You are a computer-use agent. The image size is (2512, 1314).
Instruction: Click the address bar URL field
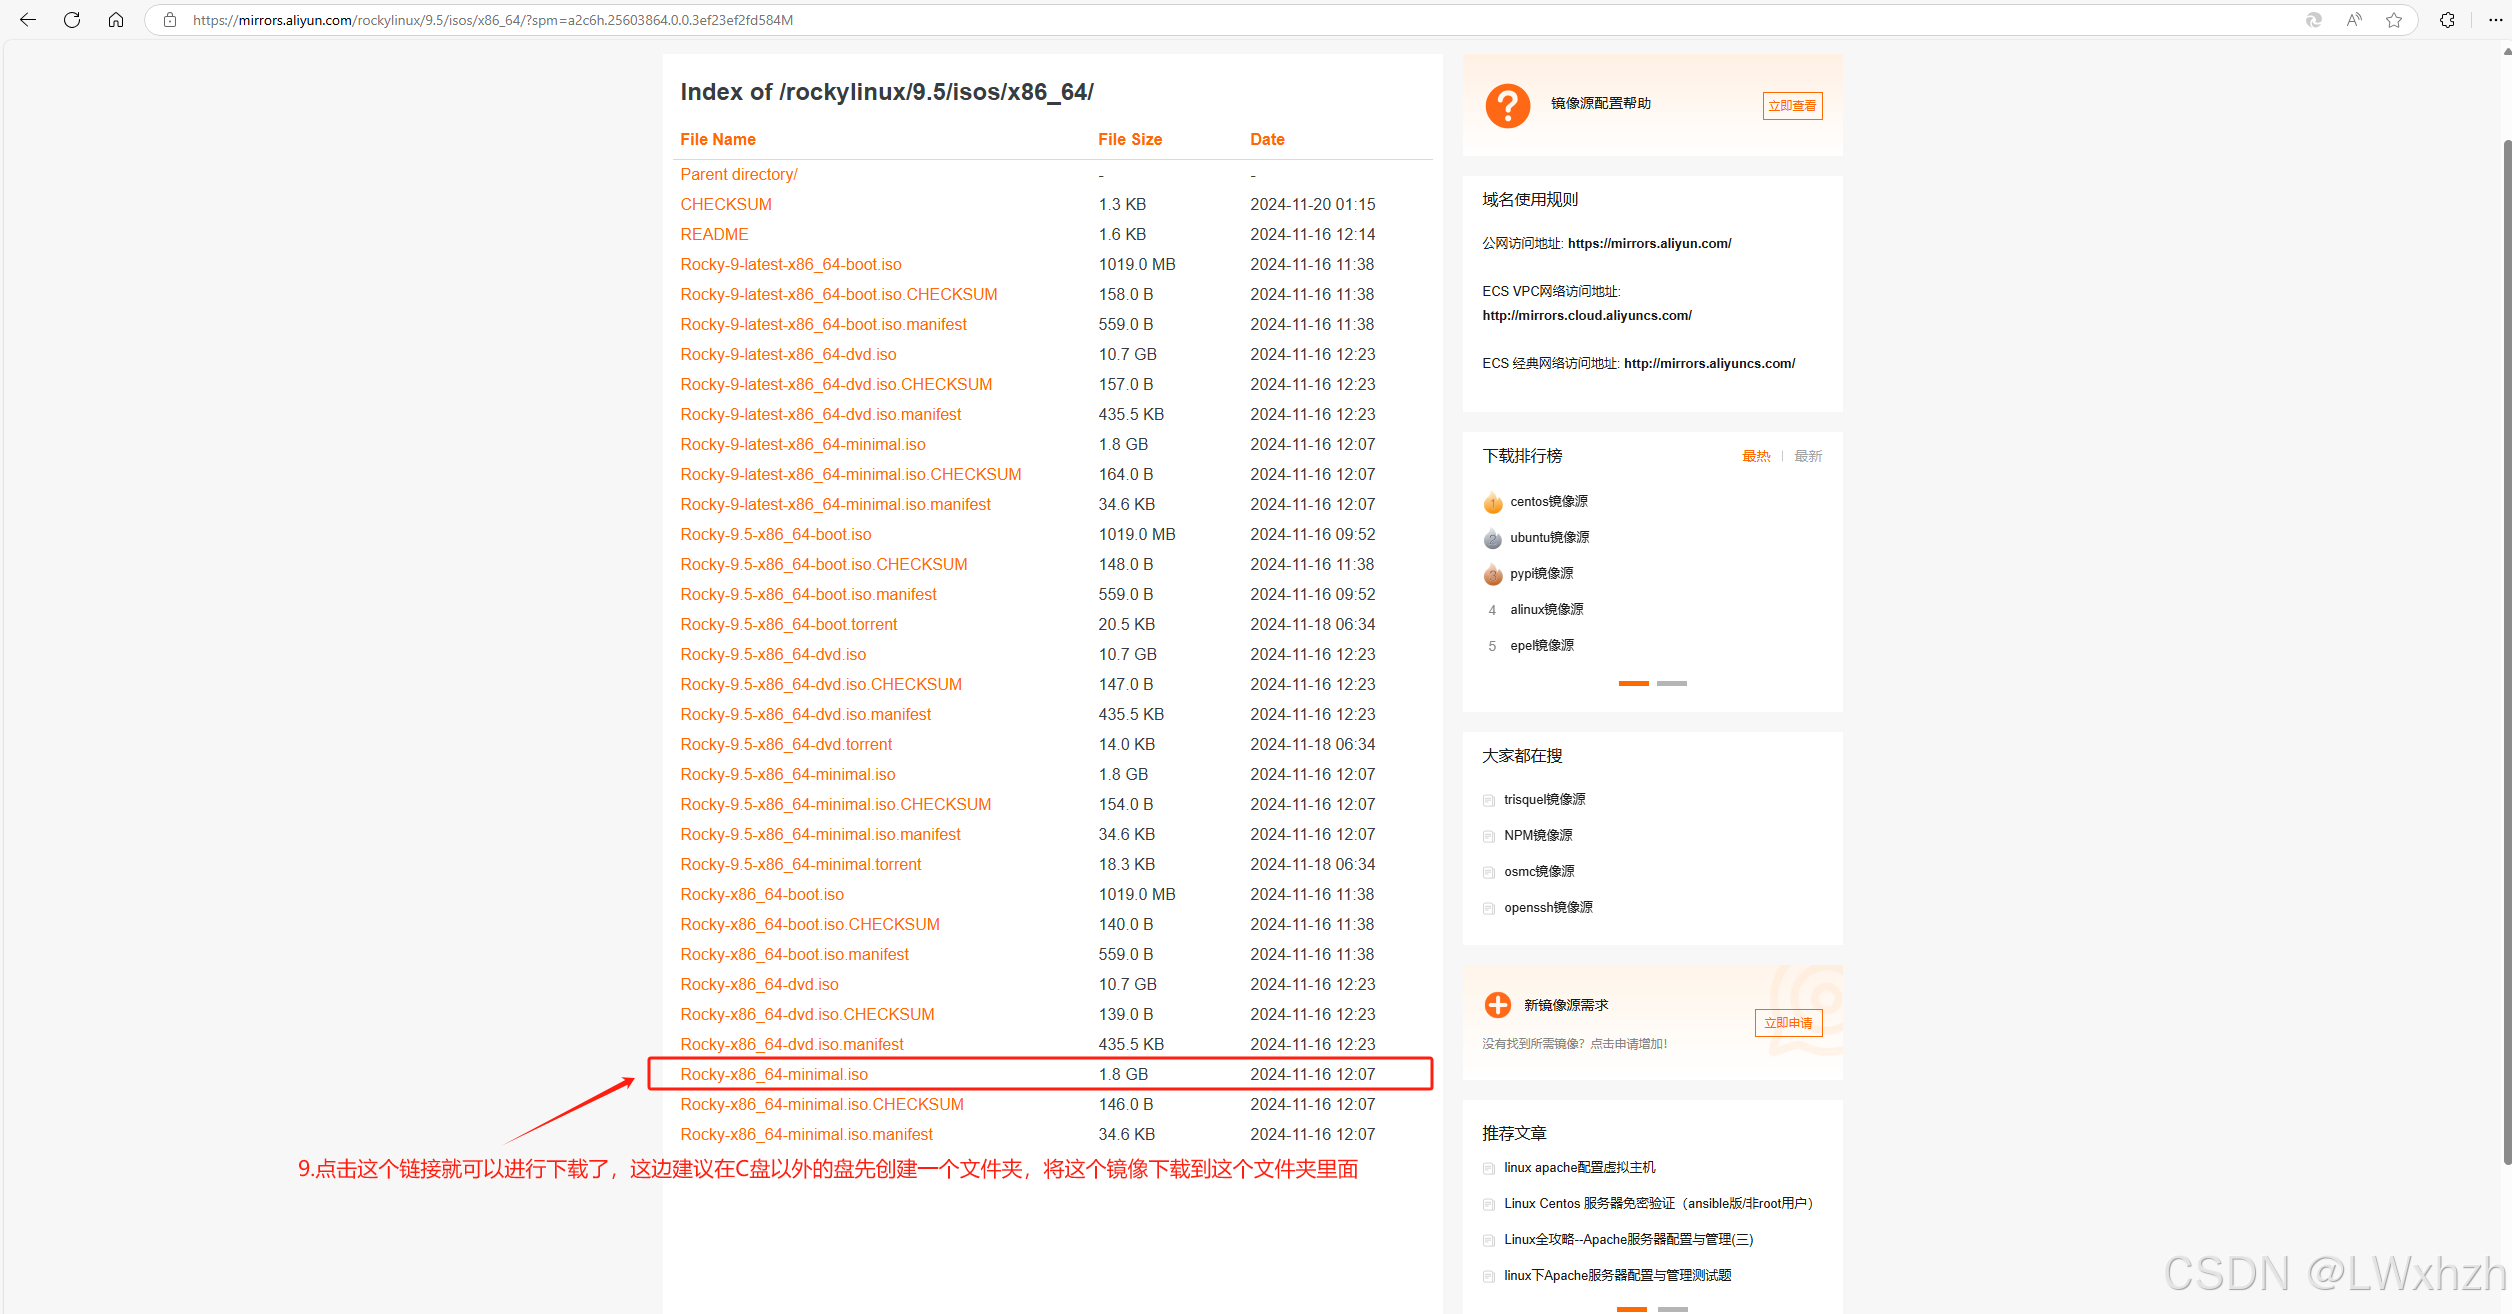1200,20
